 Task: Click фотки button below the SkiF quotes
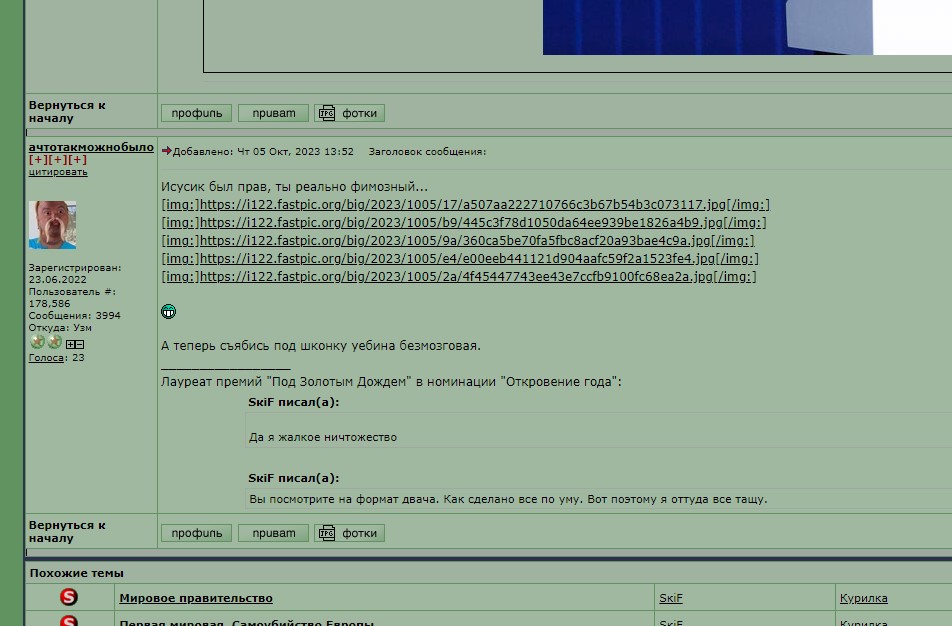coord(350,533)
